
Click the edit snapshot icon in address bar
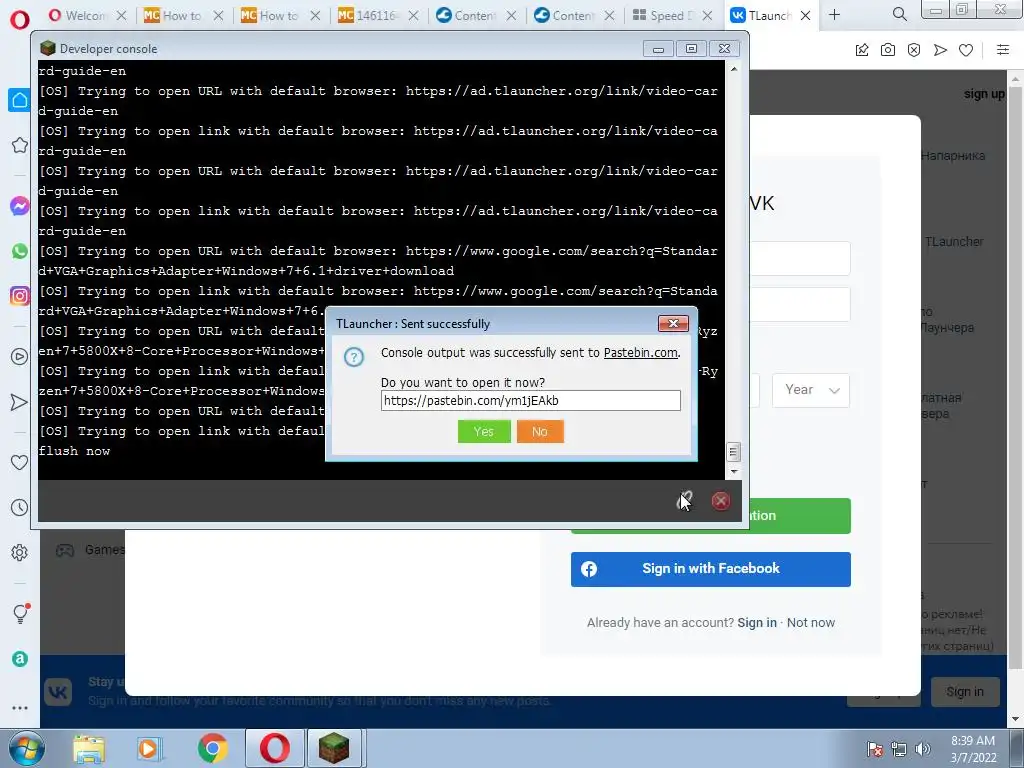(x=862, y=50)
